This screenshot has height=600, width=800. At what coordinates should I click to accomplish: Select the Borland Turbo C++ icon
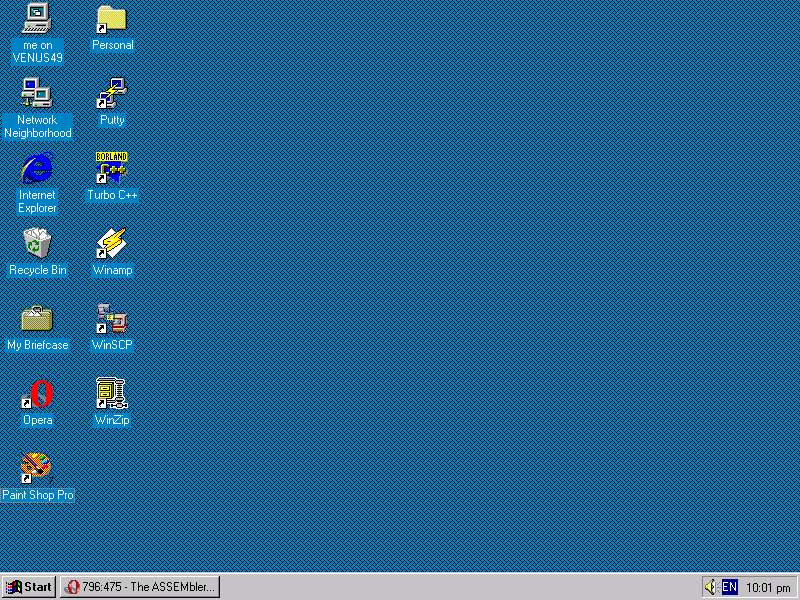pos(112,167)
